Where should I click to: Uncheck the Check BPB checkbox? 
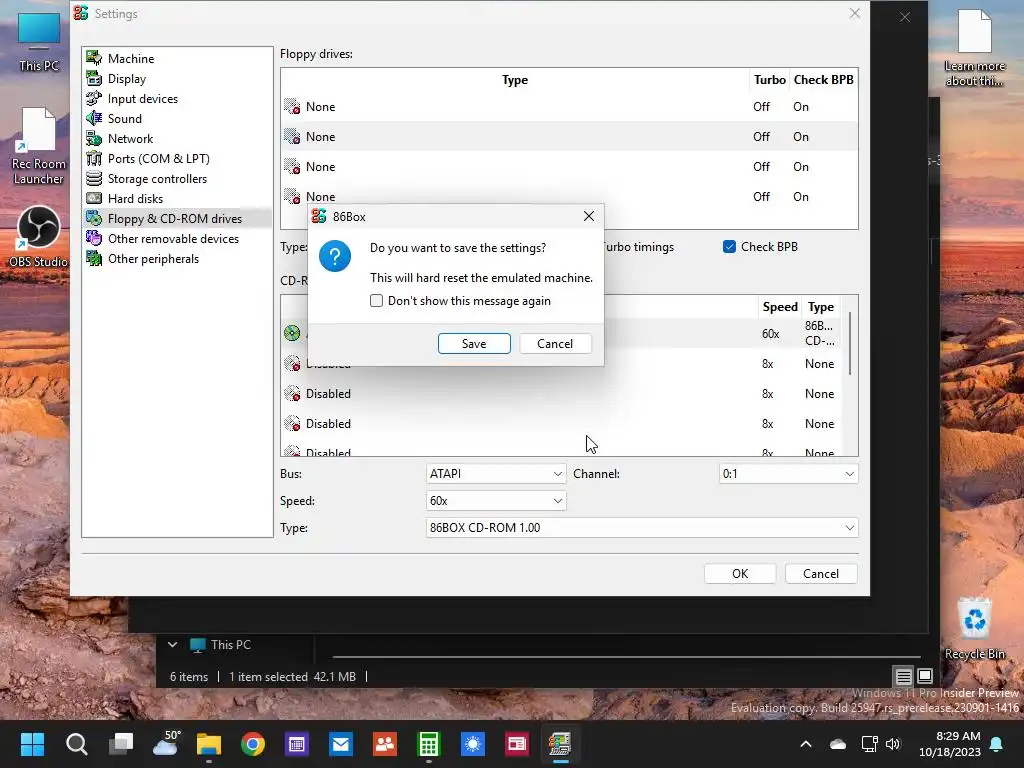coord(729,247)
